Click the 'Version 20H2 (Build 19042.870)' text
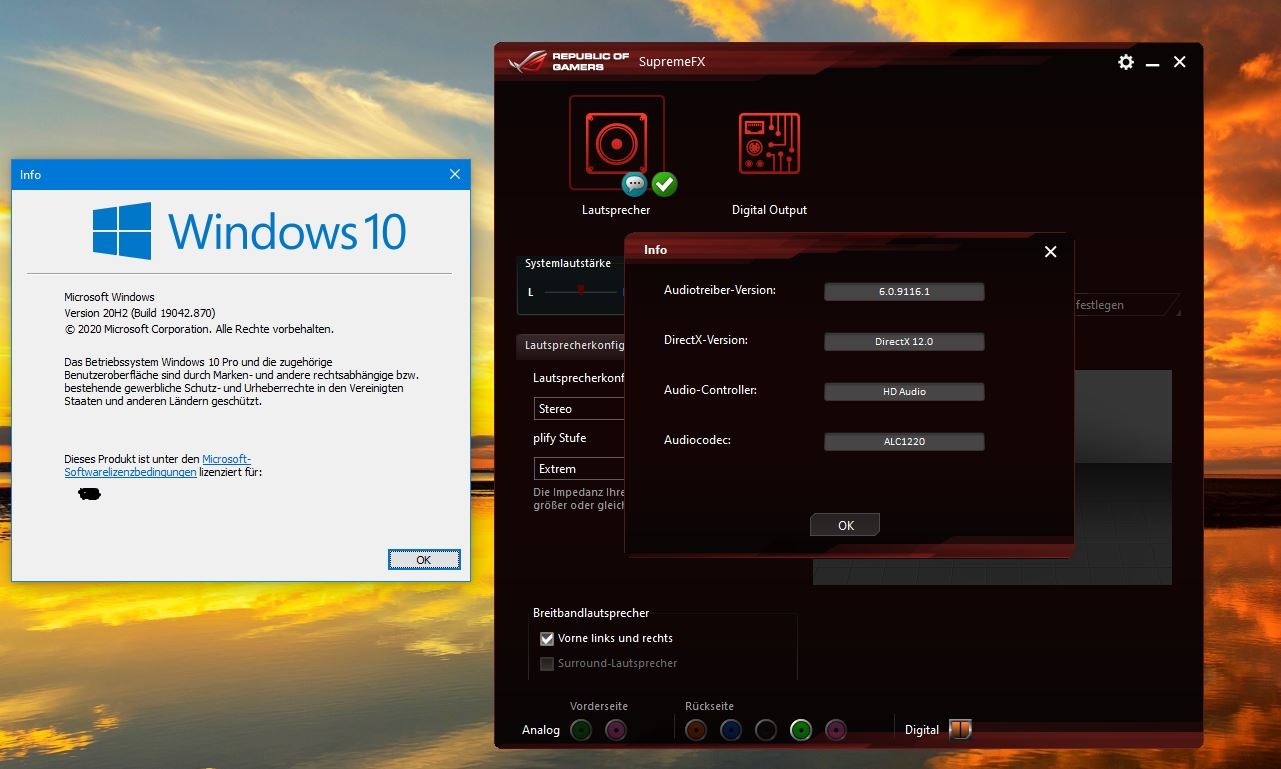Viewport: 1281px width, 769px height. [x=140, y=313]
